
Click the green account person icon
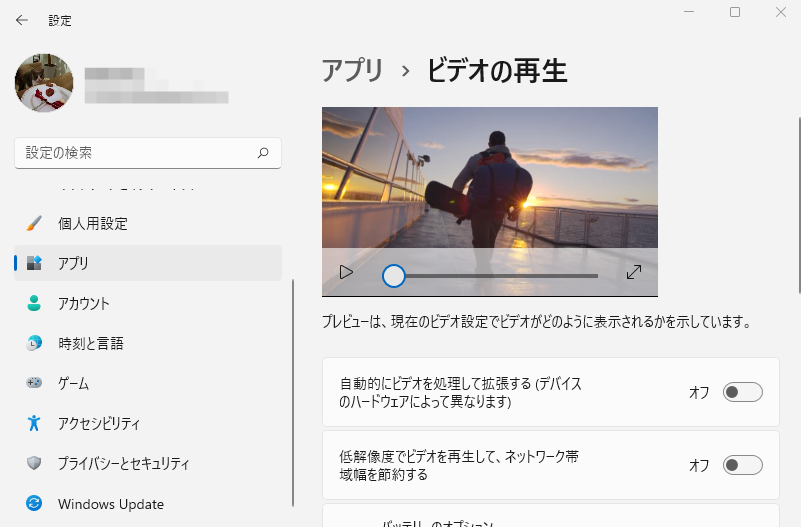tap(34, 303)
